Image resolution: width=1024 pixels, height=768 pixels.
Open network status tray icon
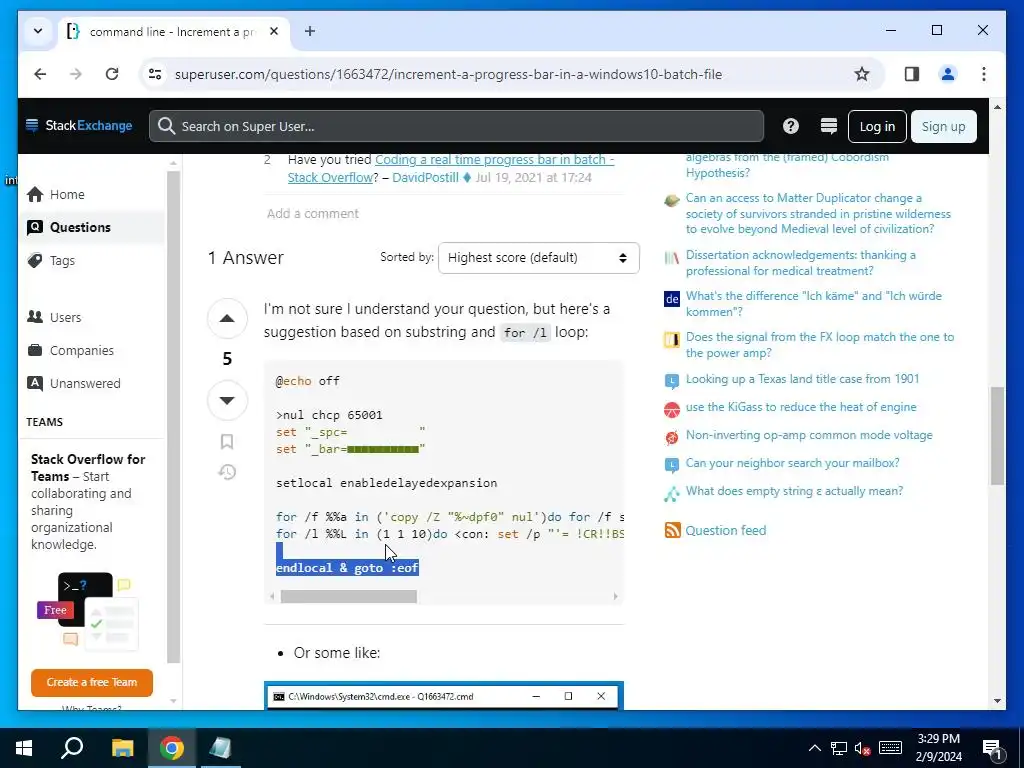click(839, 748)
